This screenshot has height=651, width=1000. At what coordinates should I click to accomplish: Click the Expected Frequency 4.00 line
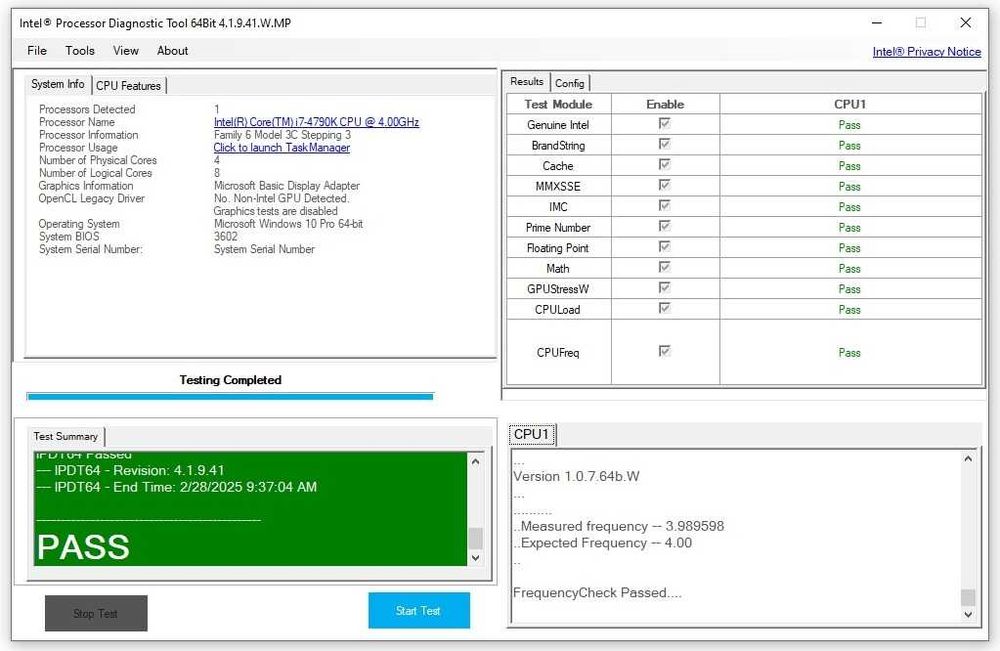click(x=603, y=543)
